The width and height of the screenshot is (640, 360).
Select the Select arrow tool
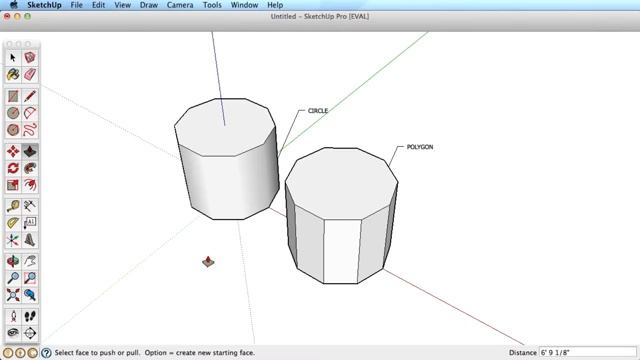tap(13, 58)
